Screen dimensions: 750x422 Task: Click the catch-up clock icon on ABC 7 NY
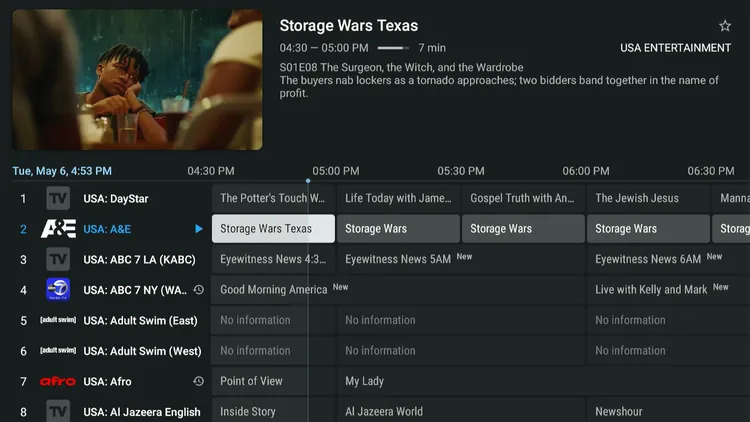(x=198, y=290)
